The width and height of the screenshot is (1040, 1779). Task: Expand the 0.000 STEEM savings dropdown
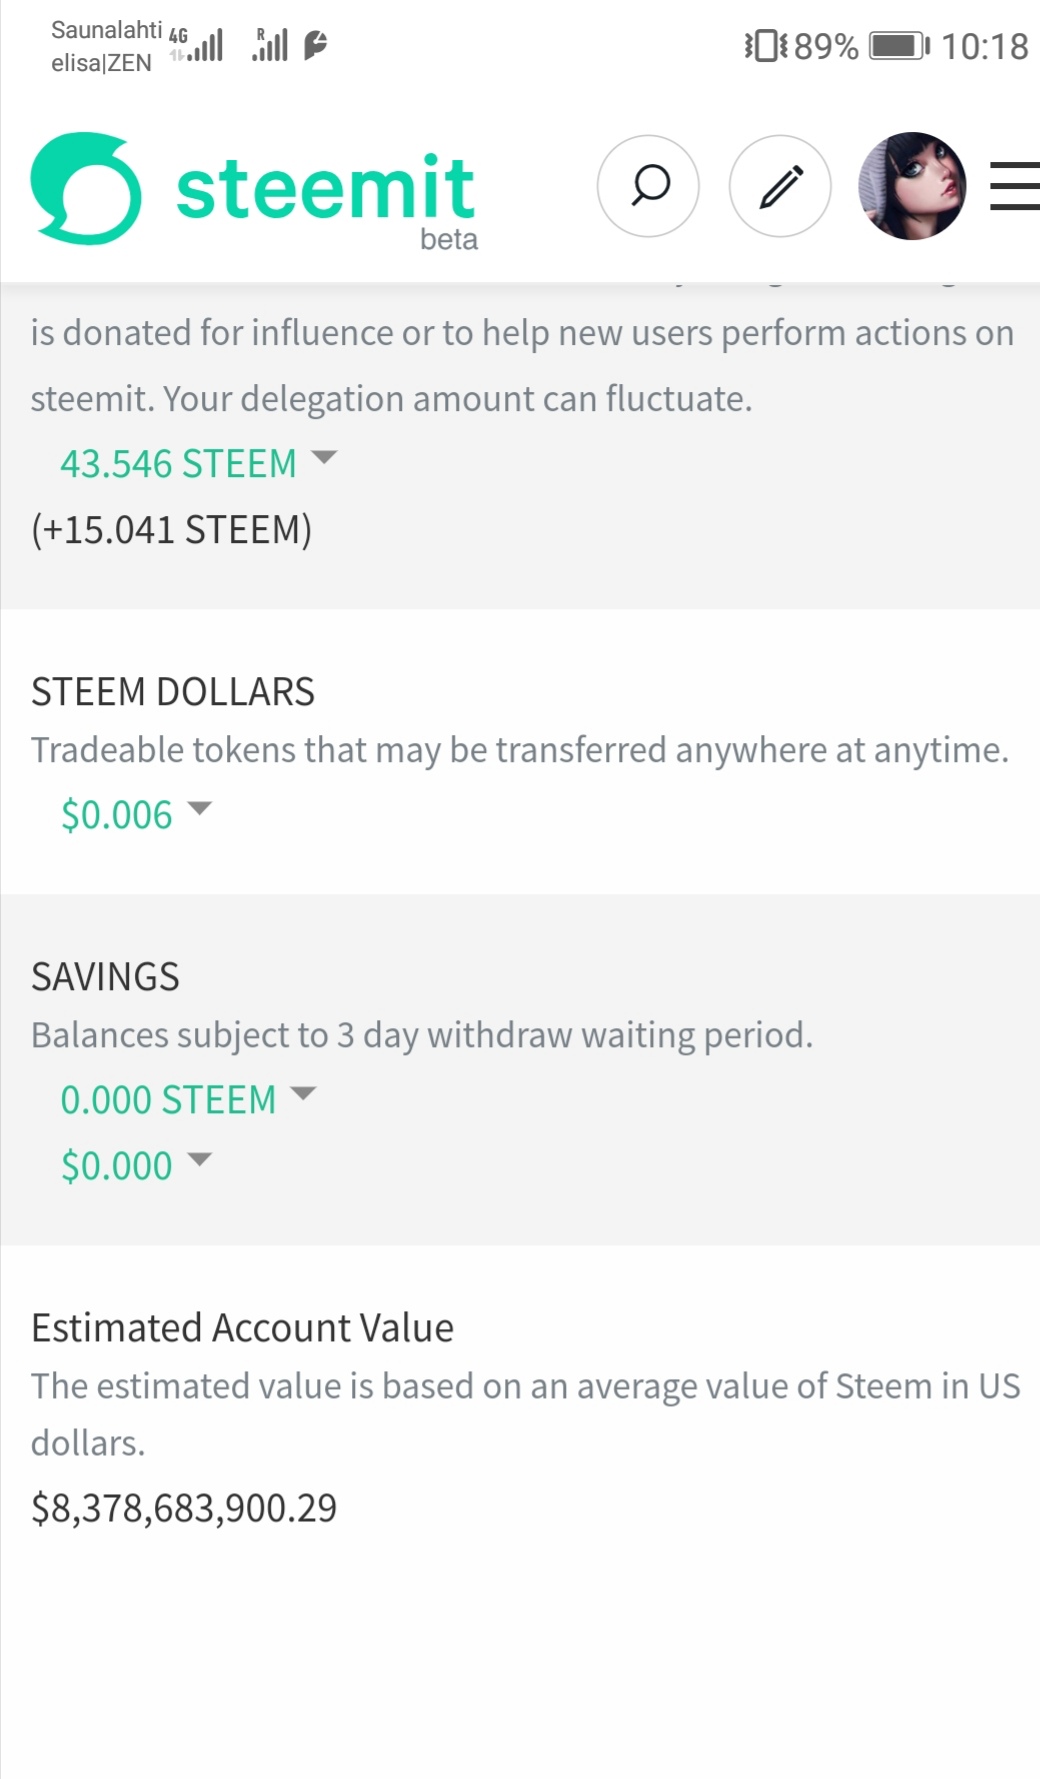point(188,1100)
